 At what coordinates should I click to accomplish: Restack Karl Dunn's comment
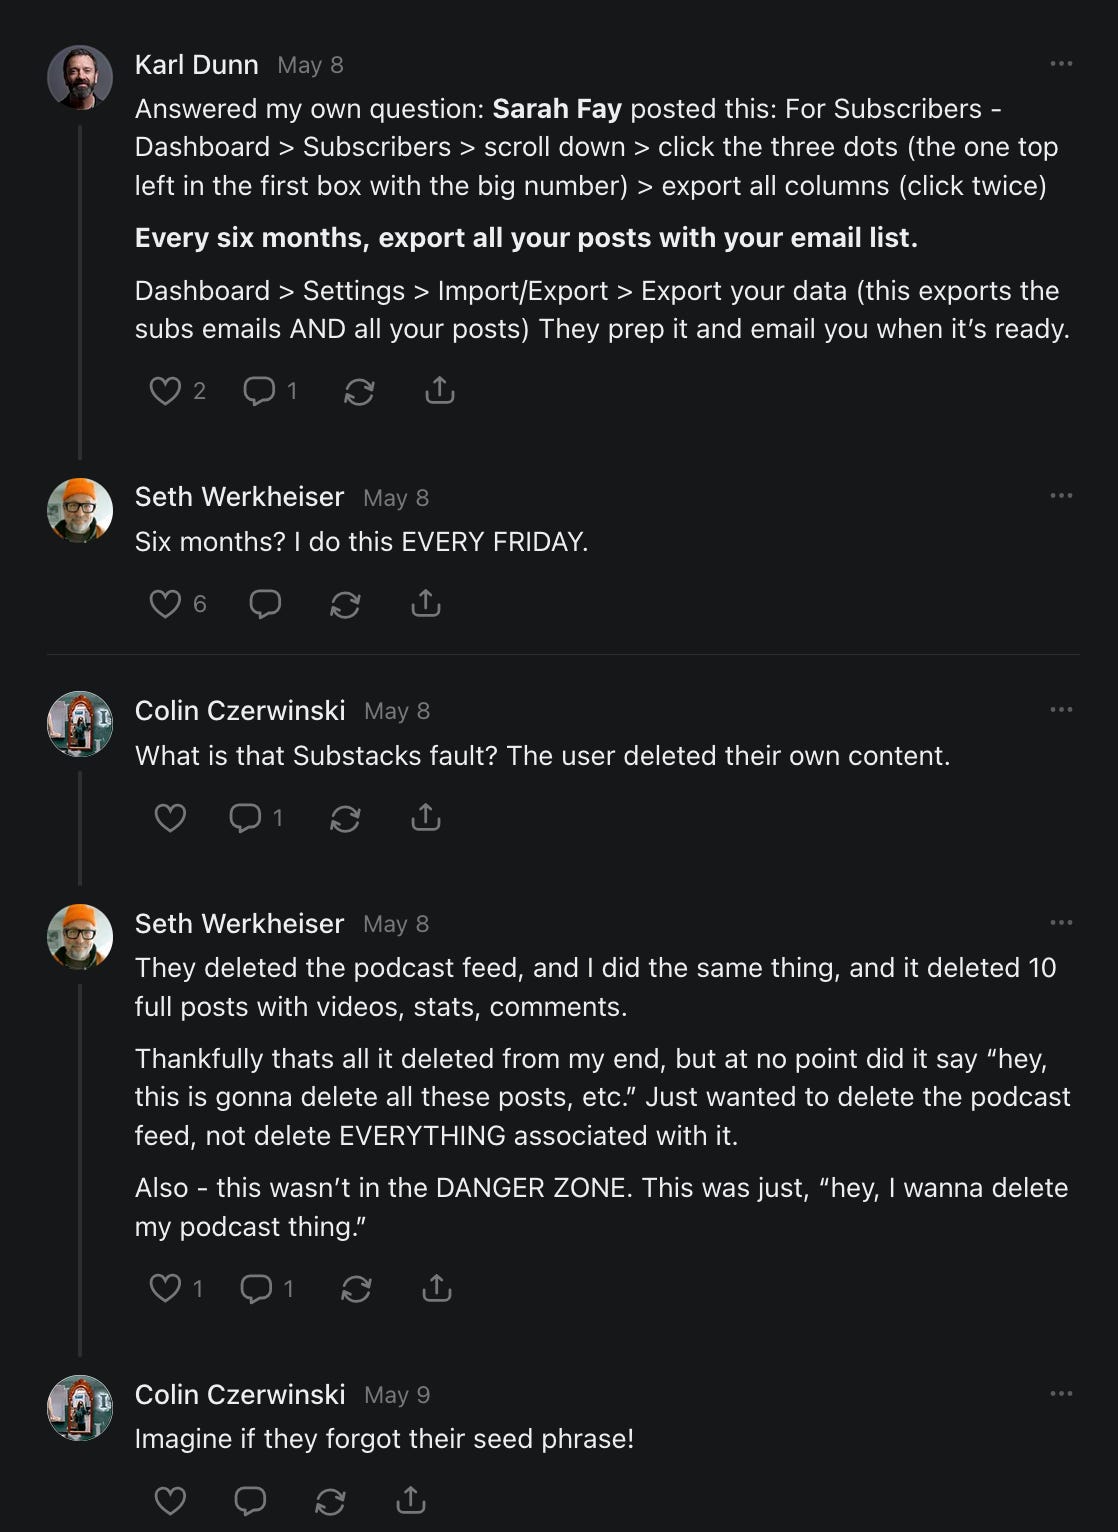point(359,392)
